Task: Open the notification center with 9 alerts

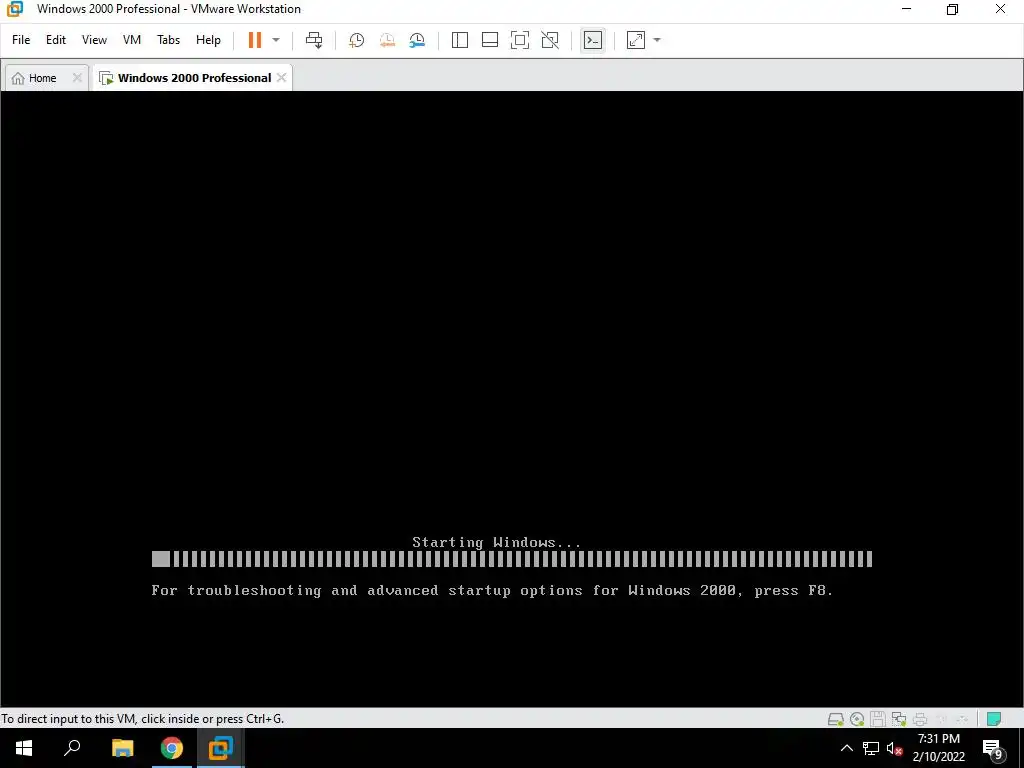Action: [993, 749]
